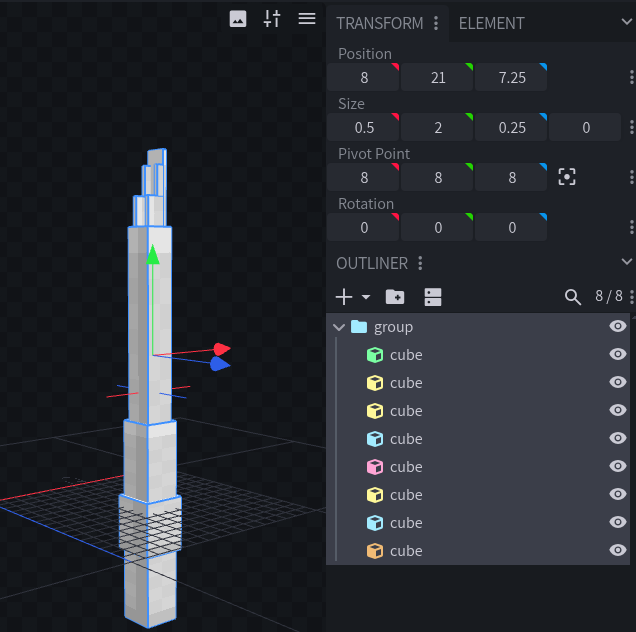636x632 pixels.
Task: Open the Pivot Point row options dots
Action: coord(632,177)
